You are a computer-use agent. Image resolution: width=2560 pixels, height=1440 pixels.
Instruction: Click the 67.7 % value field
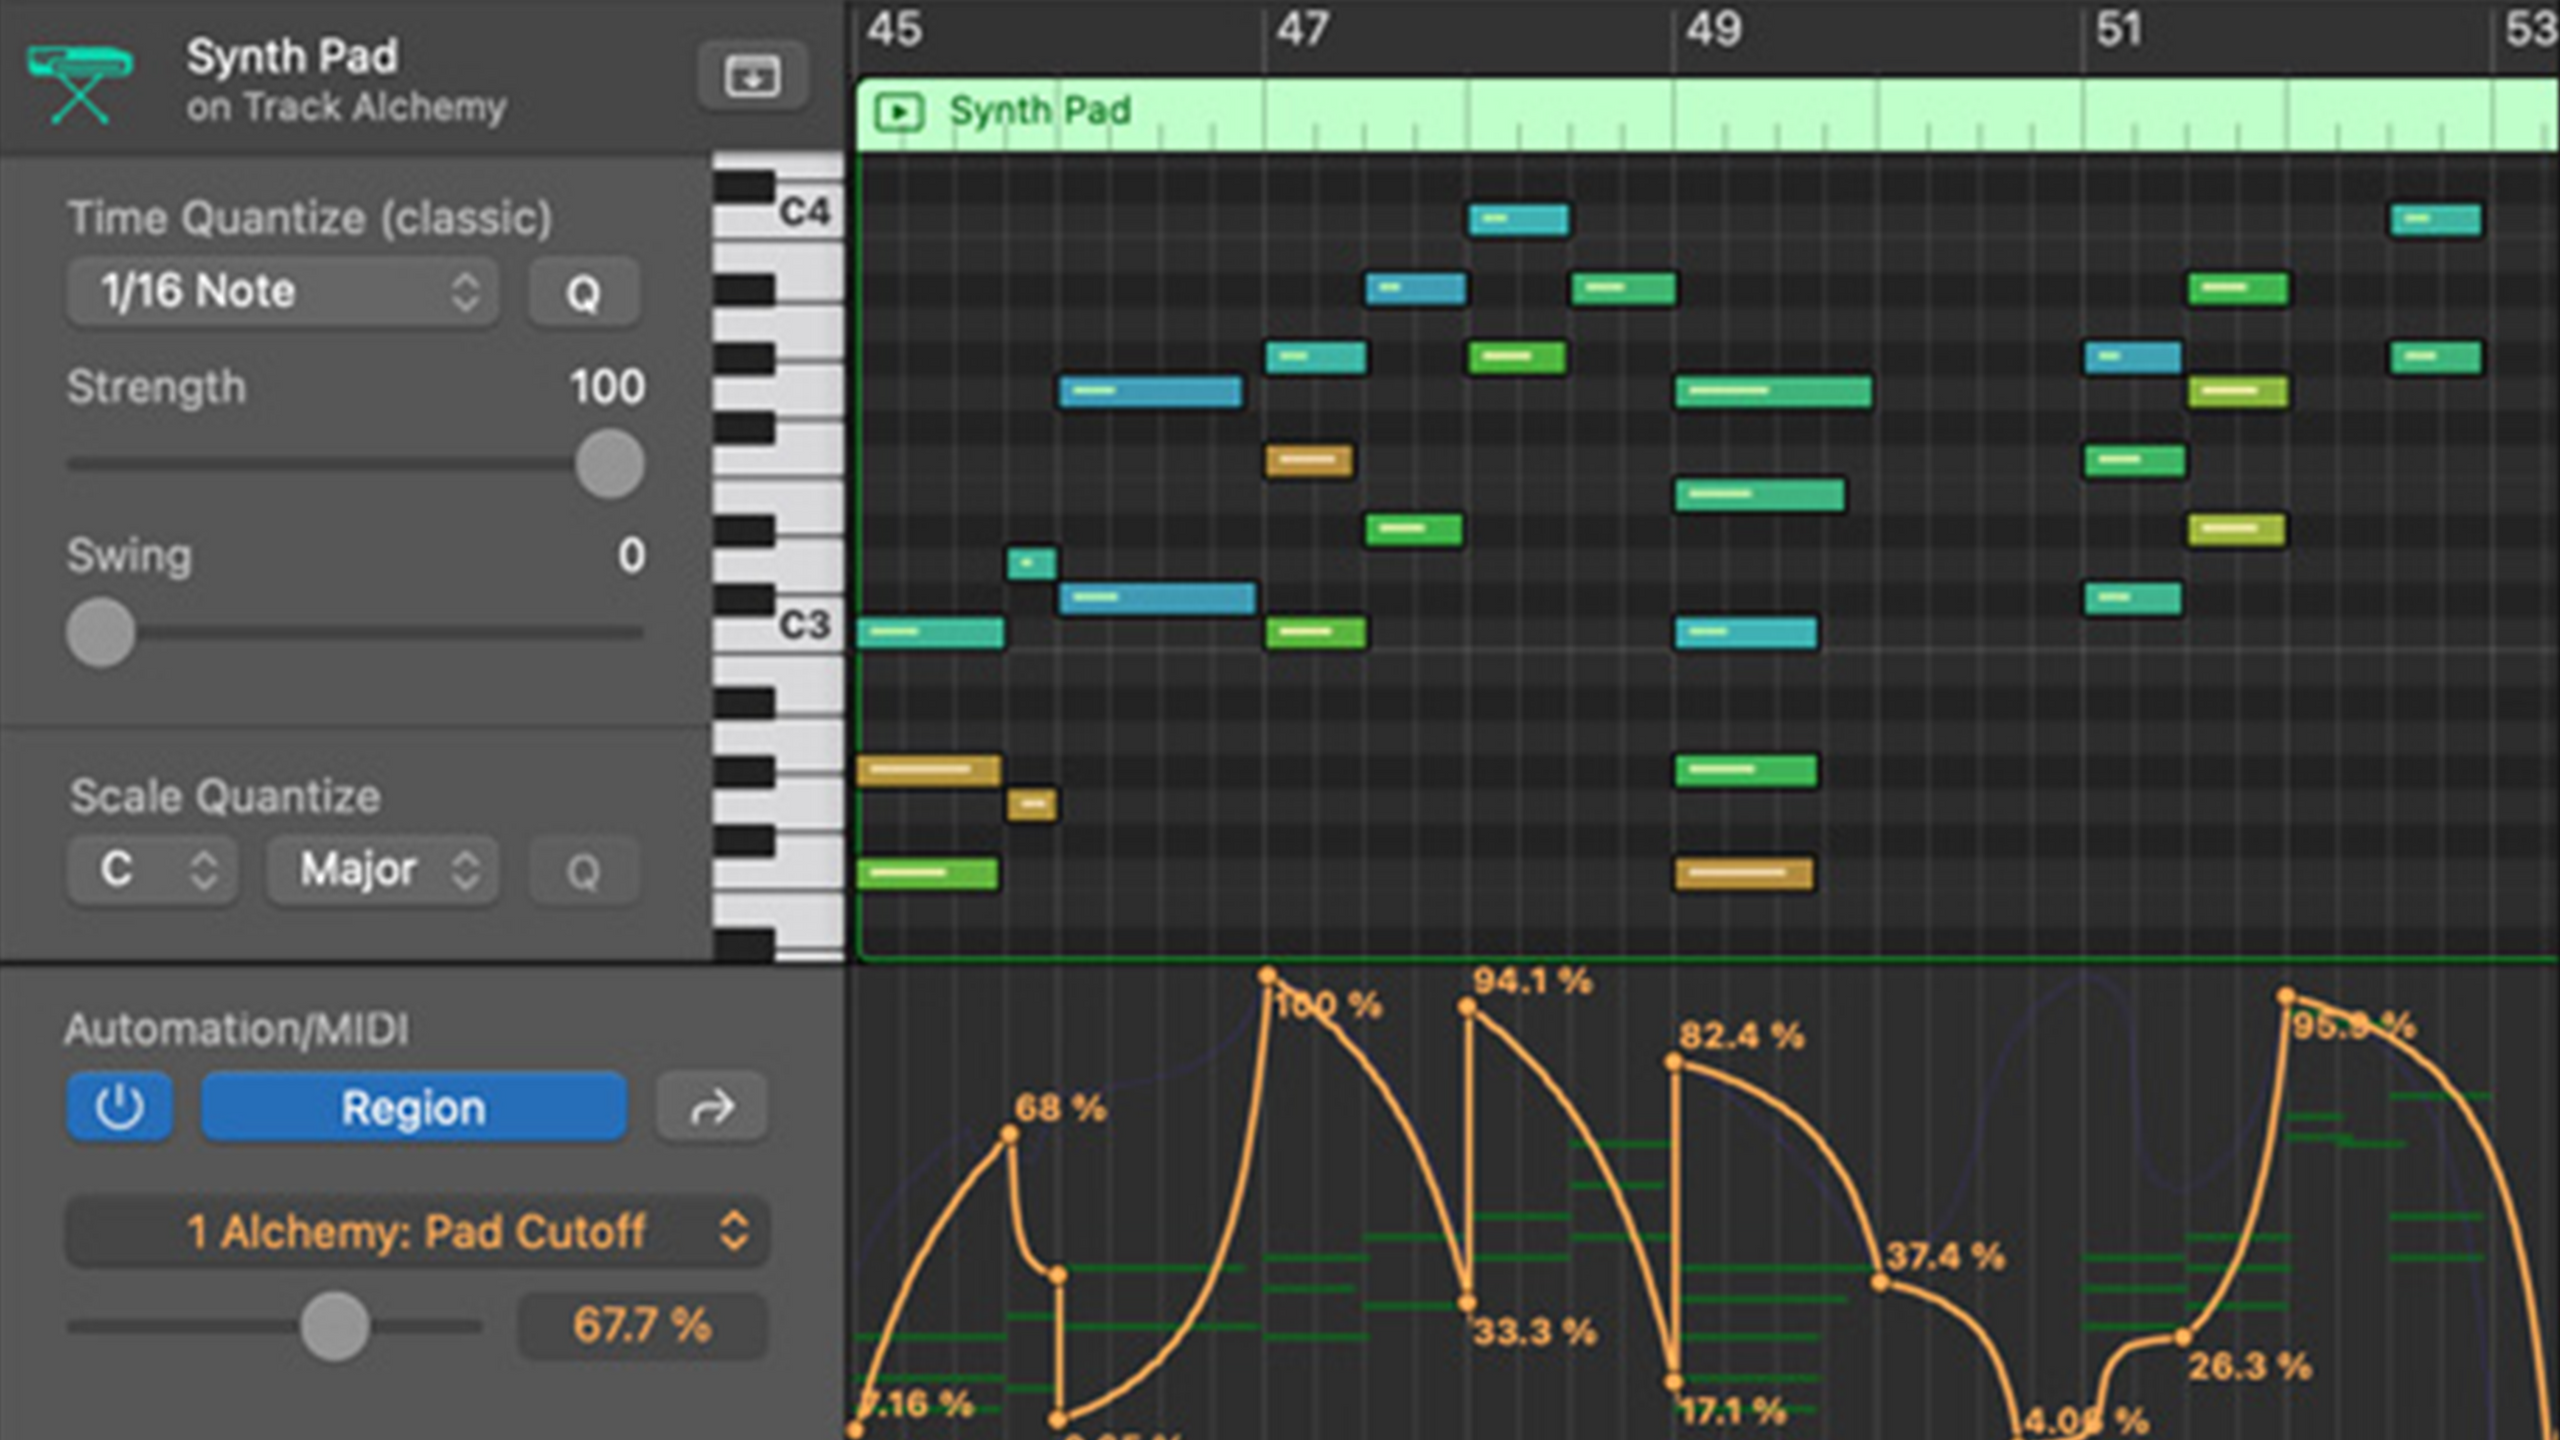point(642,1326)
